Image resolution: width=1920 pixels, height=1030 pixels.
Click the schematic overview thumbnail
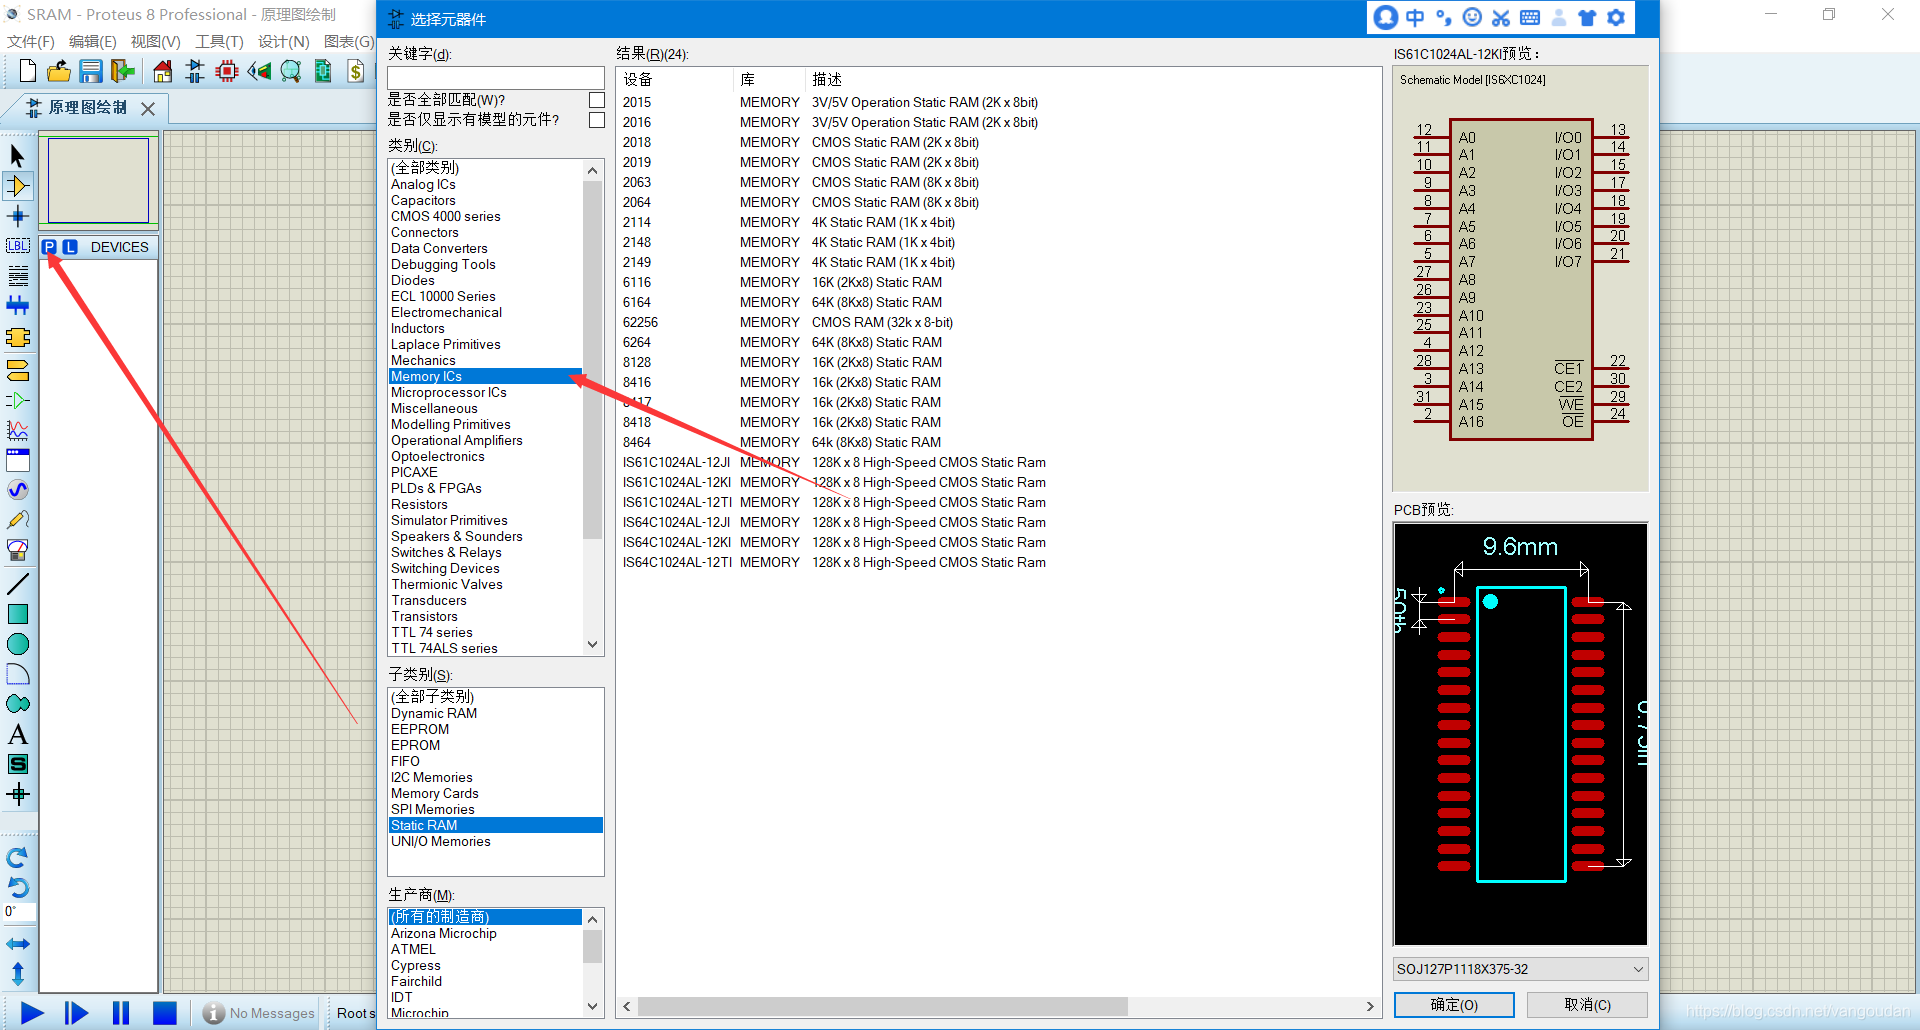tap(98, 180)
